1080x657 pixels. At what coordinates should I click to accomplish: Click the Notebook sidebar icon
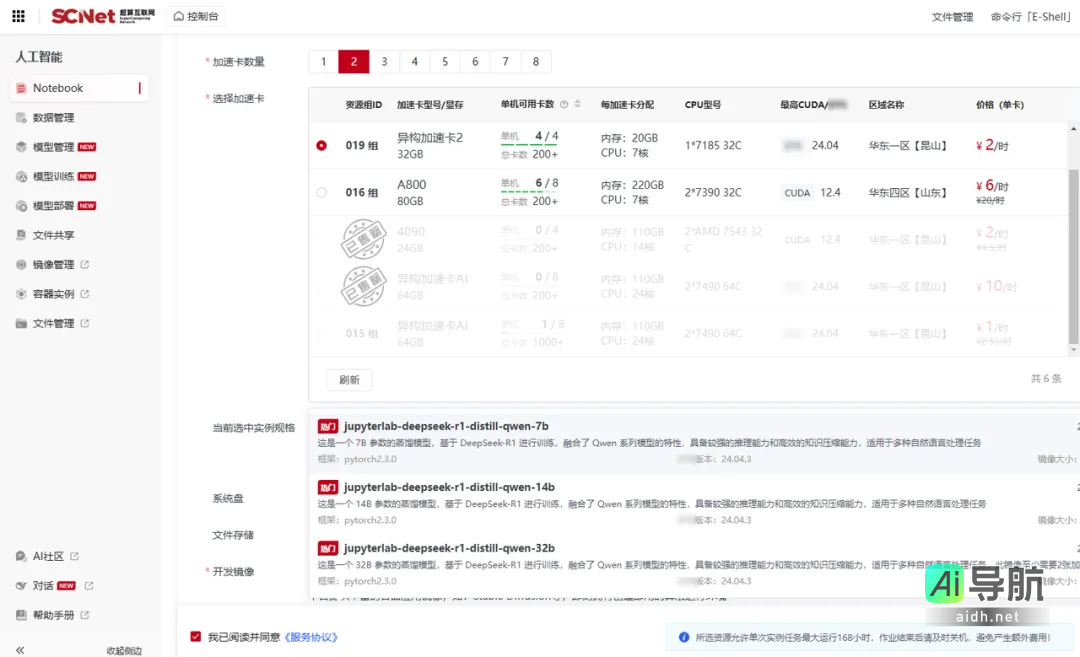point(21,88)
